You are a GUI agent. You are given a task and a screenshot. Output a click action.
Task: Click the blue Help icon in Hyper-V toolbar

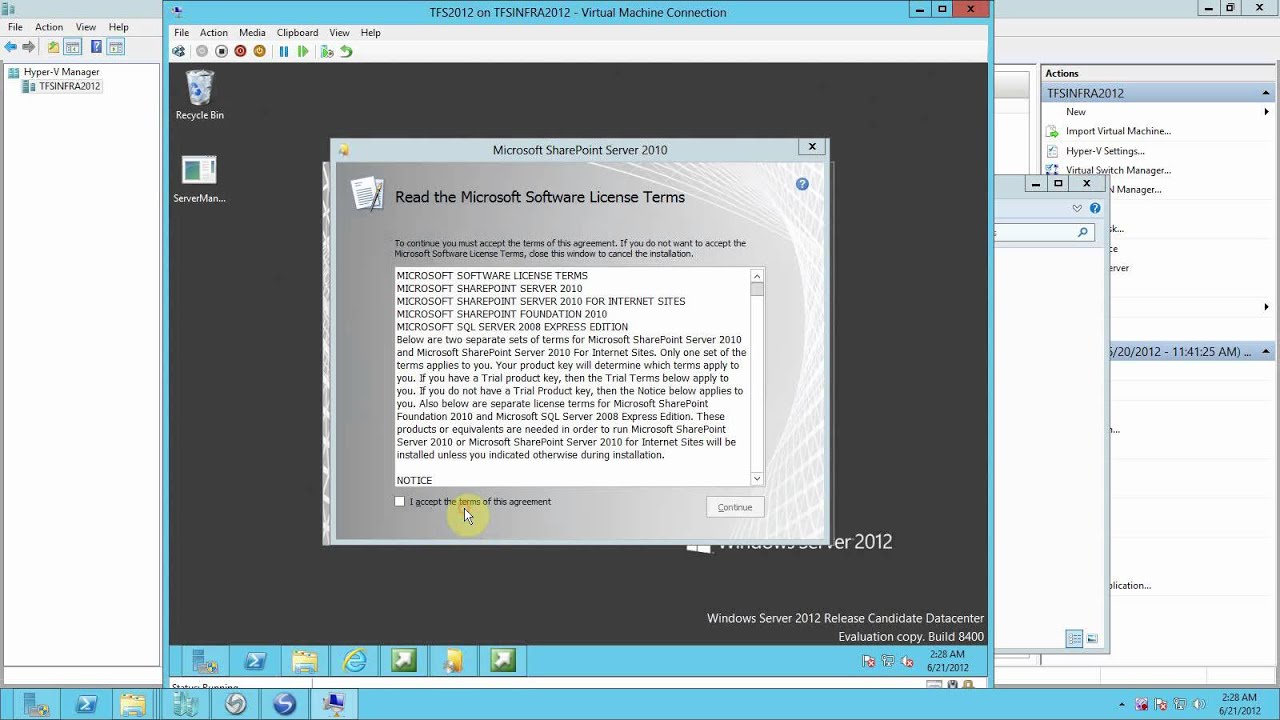(96, 47)
